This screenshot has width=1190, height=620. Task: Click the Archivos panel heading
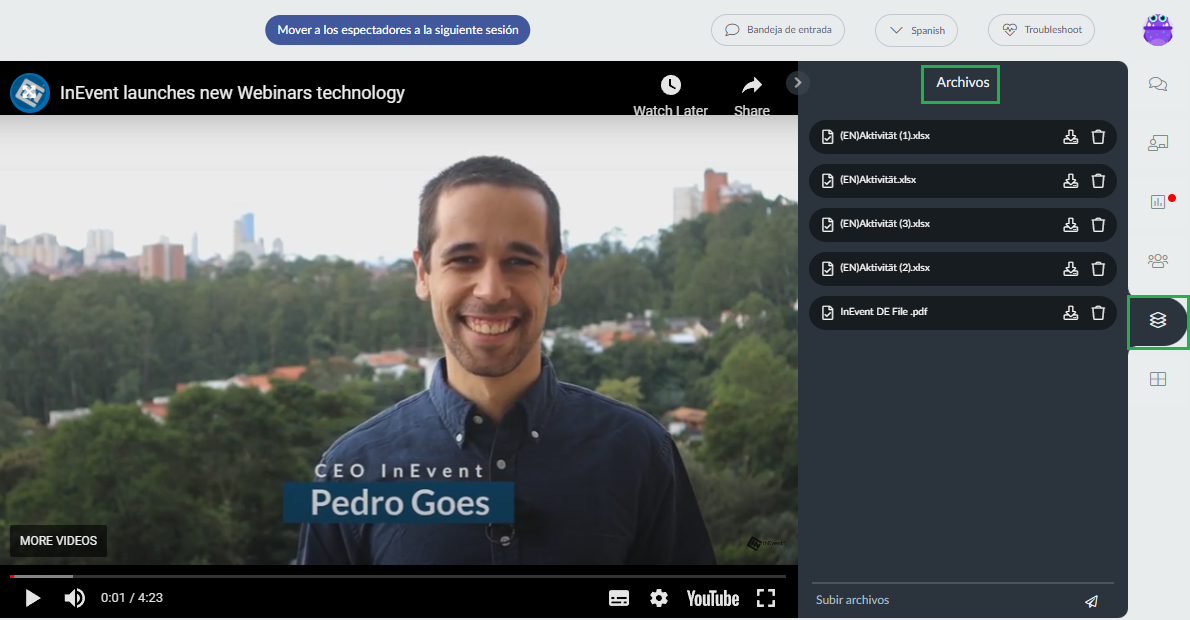click(962, 82)
